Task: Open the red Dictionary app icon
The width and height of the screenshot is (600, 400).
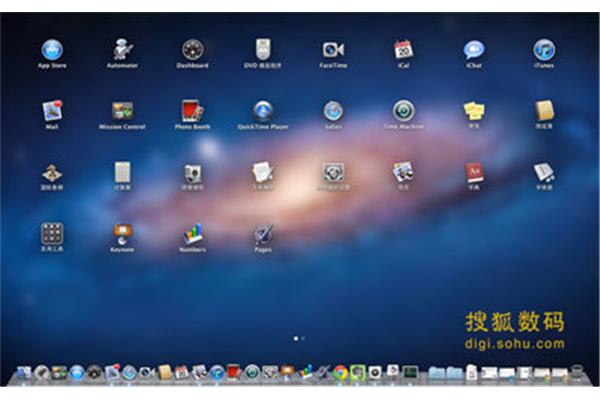Action: click(x=474, y=172)
